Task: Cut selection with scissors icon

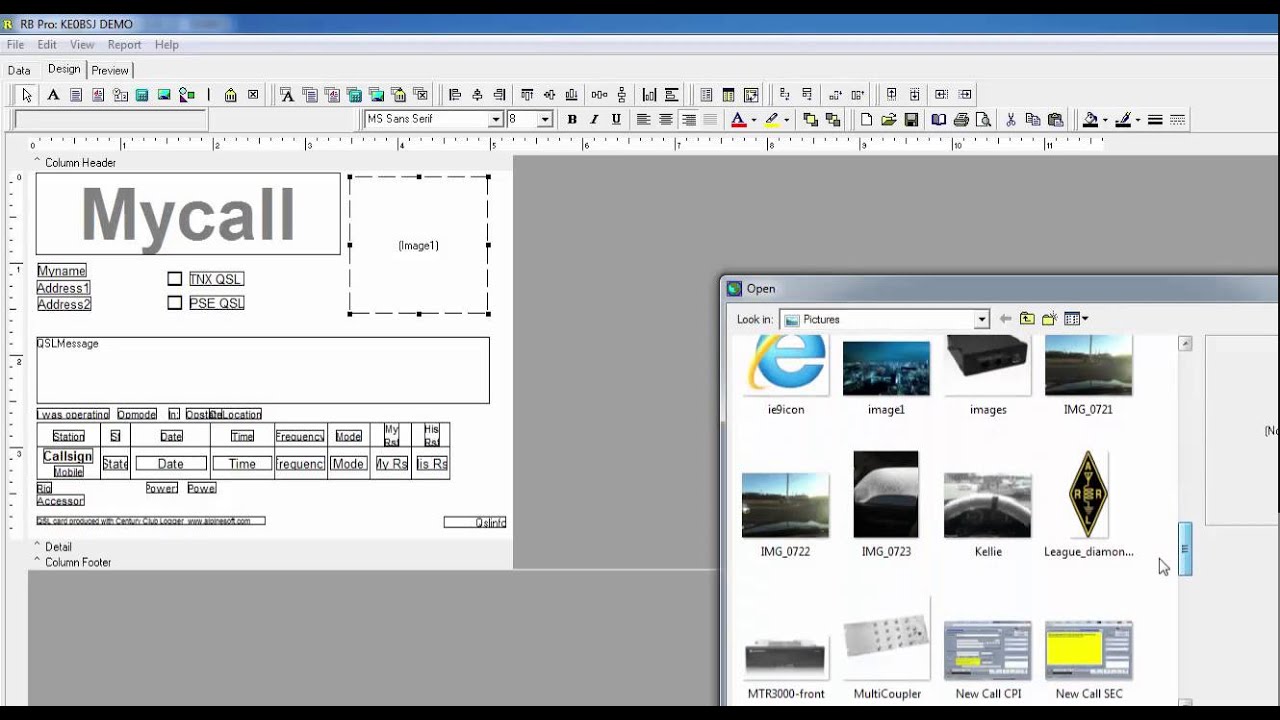Action: coord(1011,120)
